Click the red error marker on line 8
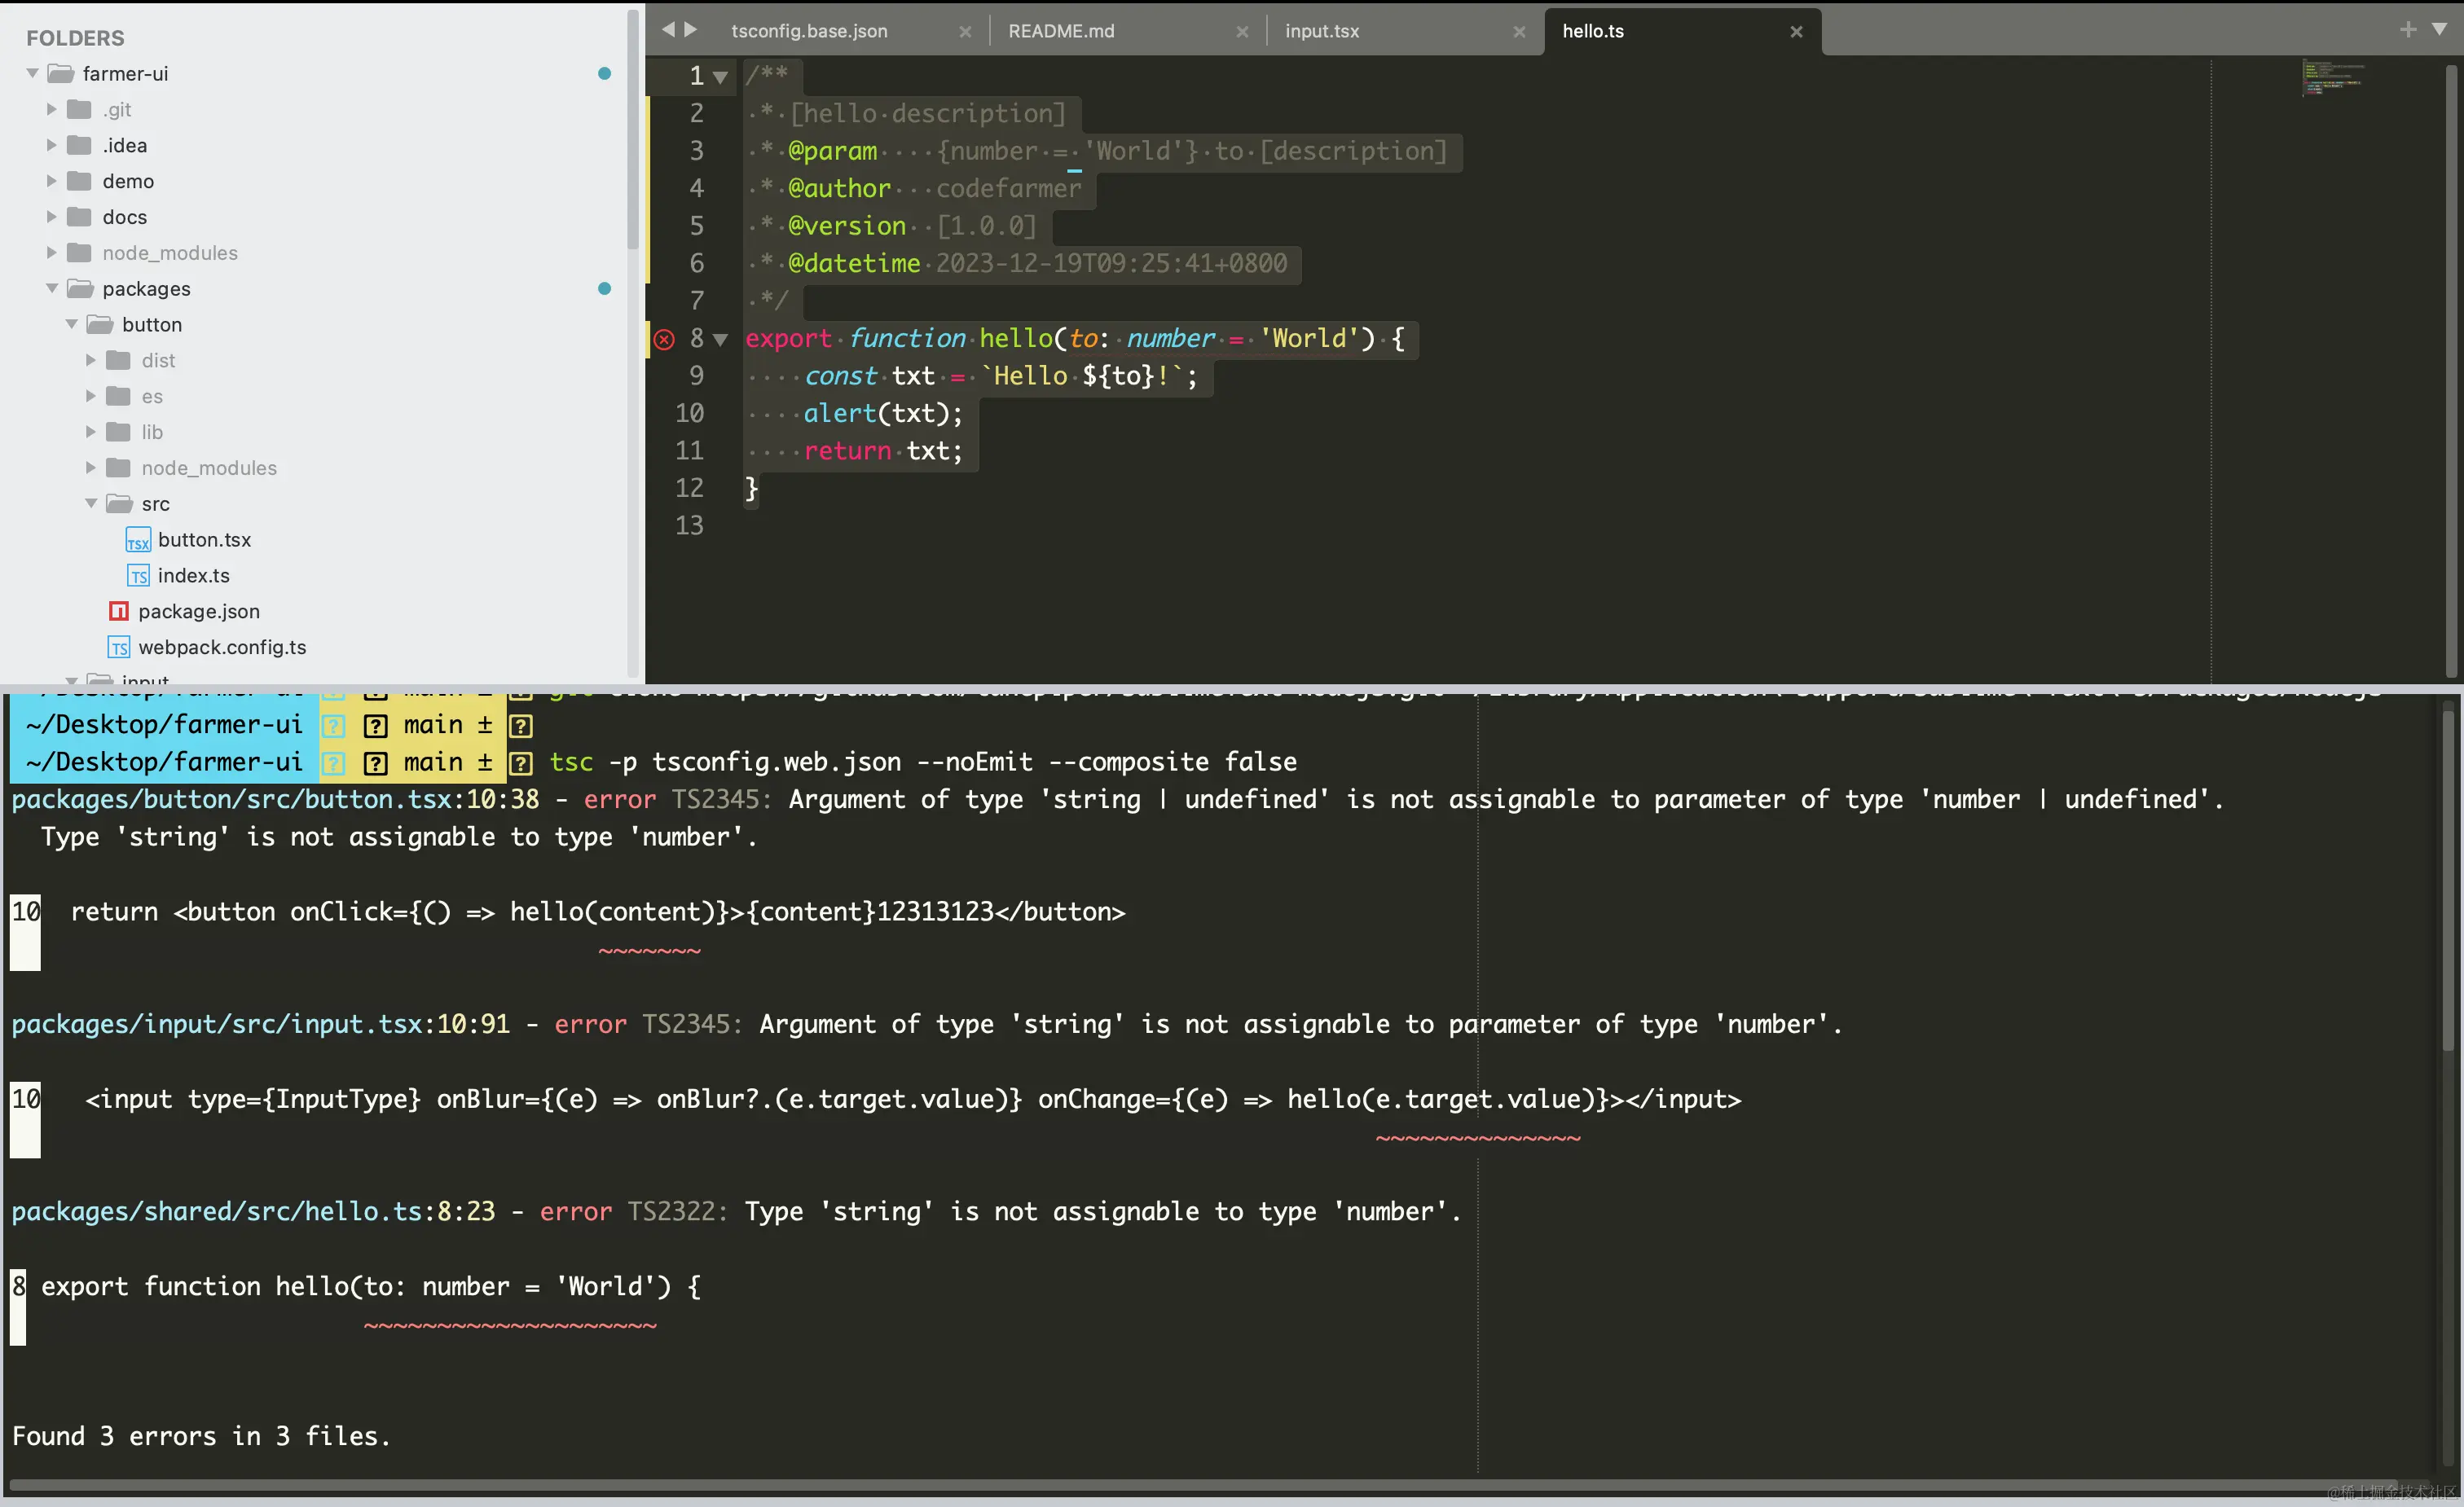The width and height of the screenshot is (2464, 1507). (664, 339)
